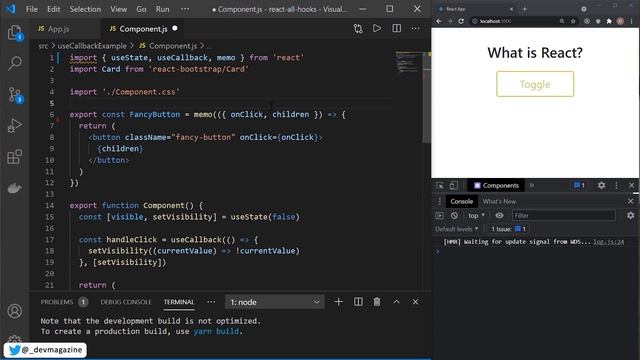Close the DevTools console drawer
Viewport: 640px width, 360px height.
point(631,201)
